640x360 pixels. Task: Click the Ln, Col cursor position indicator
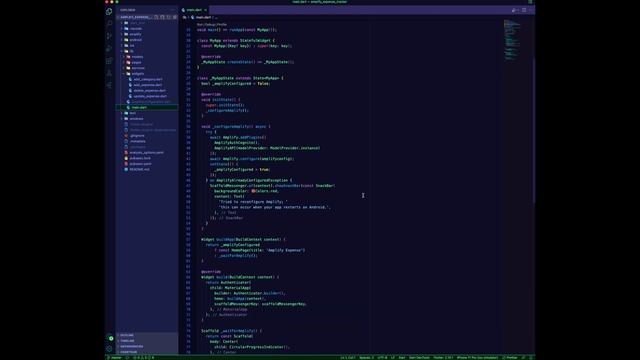pos(348,358)
